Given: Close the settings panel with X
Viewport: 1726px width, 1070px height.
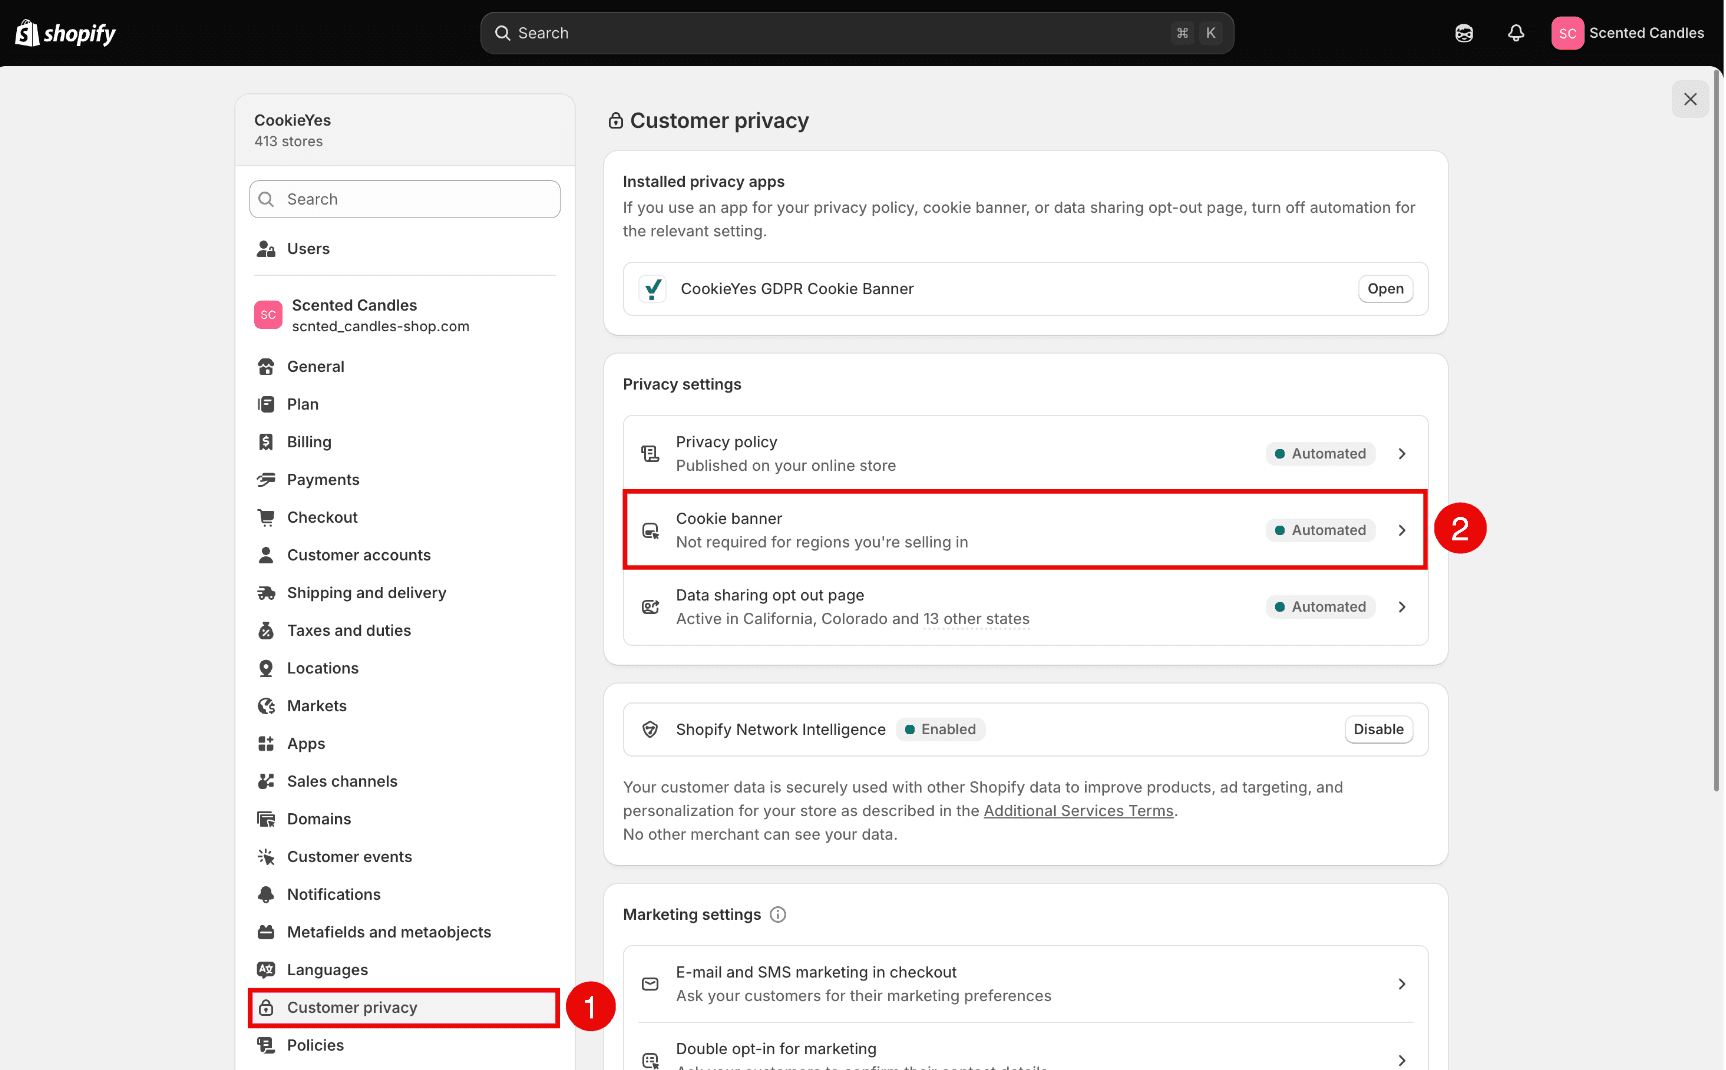Looking at the screenshot, I should (x=1690, y=99).
